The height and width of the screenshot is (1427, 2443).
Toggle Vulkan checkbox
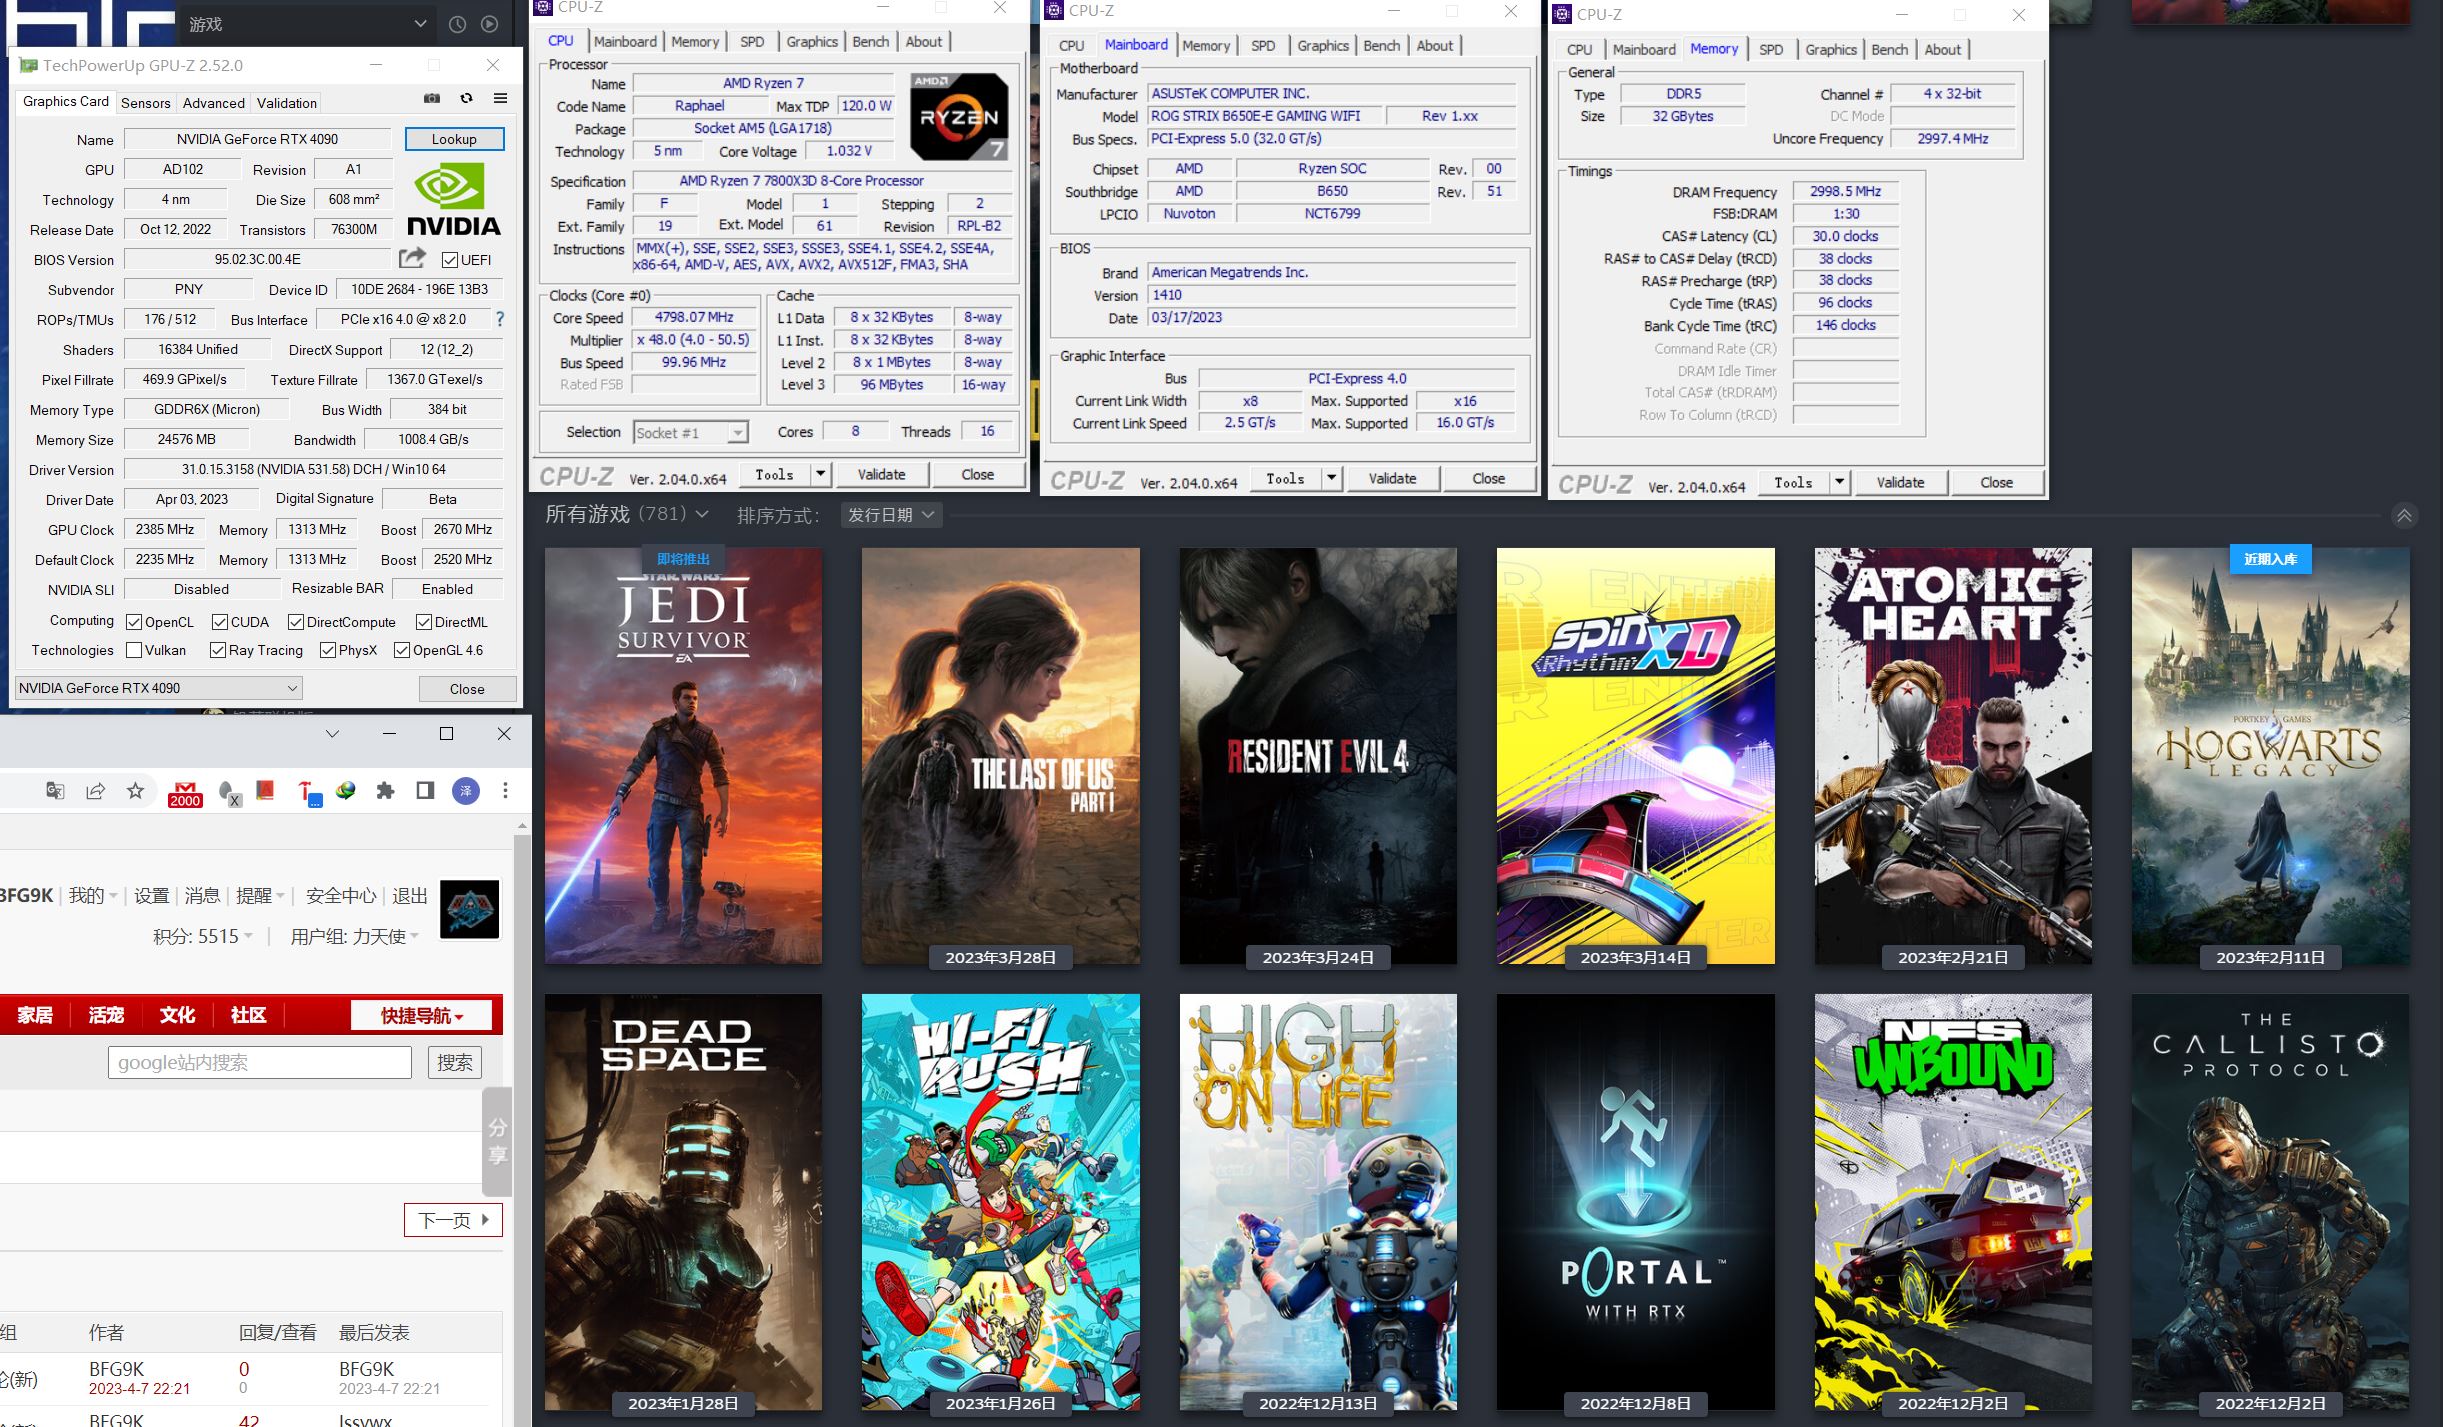click(x=134, y=650)
